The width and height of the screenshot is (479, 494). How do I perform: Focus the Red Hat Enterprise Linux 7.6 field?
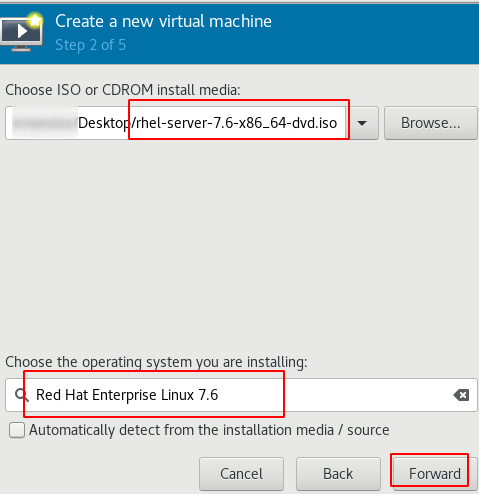coord(241,395)
